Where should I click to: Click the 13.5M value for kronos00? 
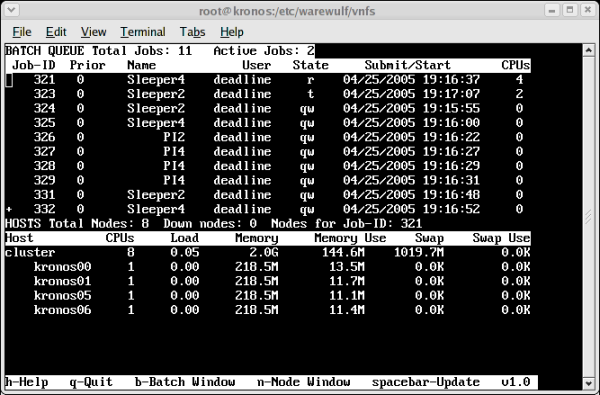[x=347, y=267]
